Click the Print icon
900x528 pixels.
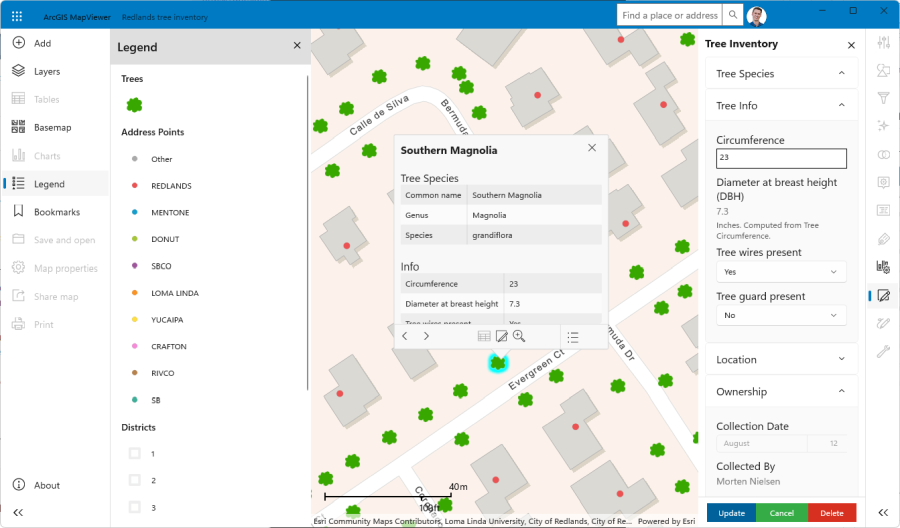(18, 324)
